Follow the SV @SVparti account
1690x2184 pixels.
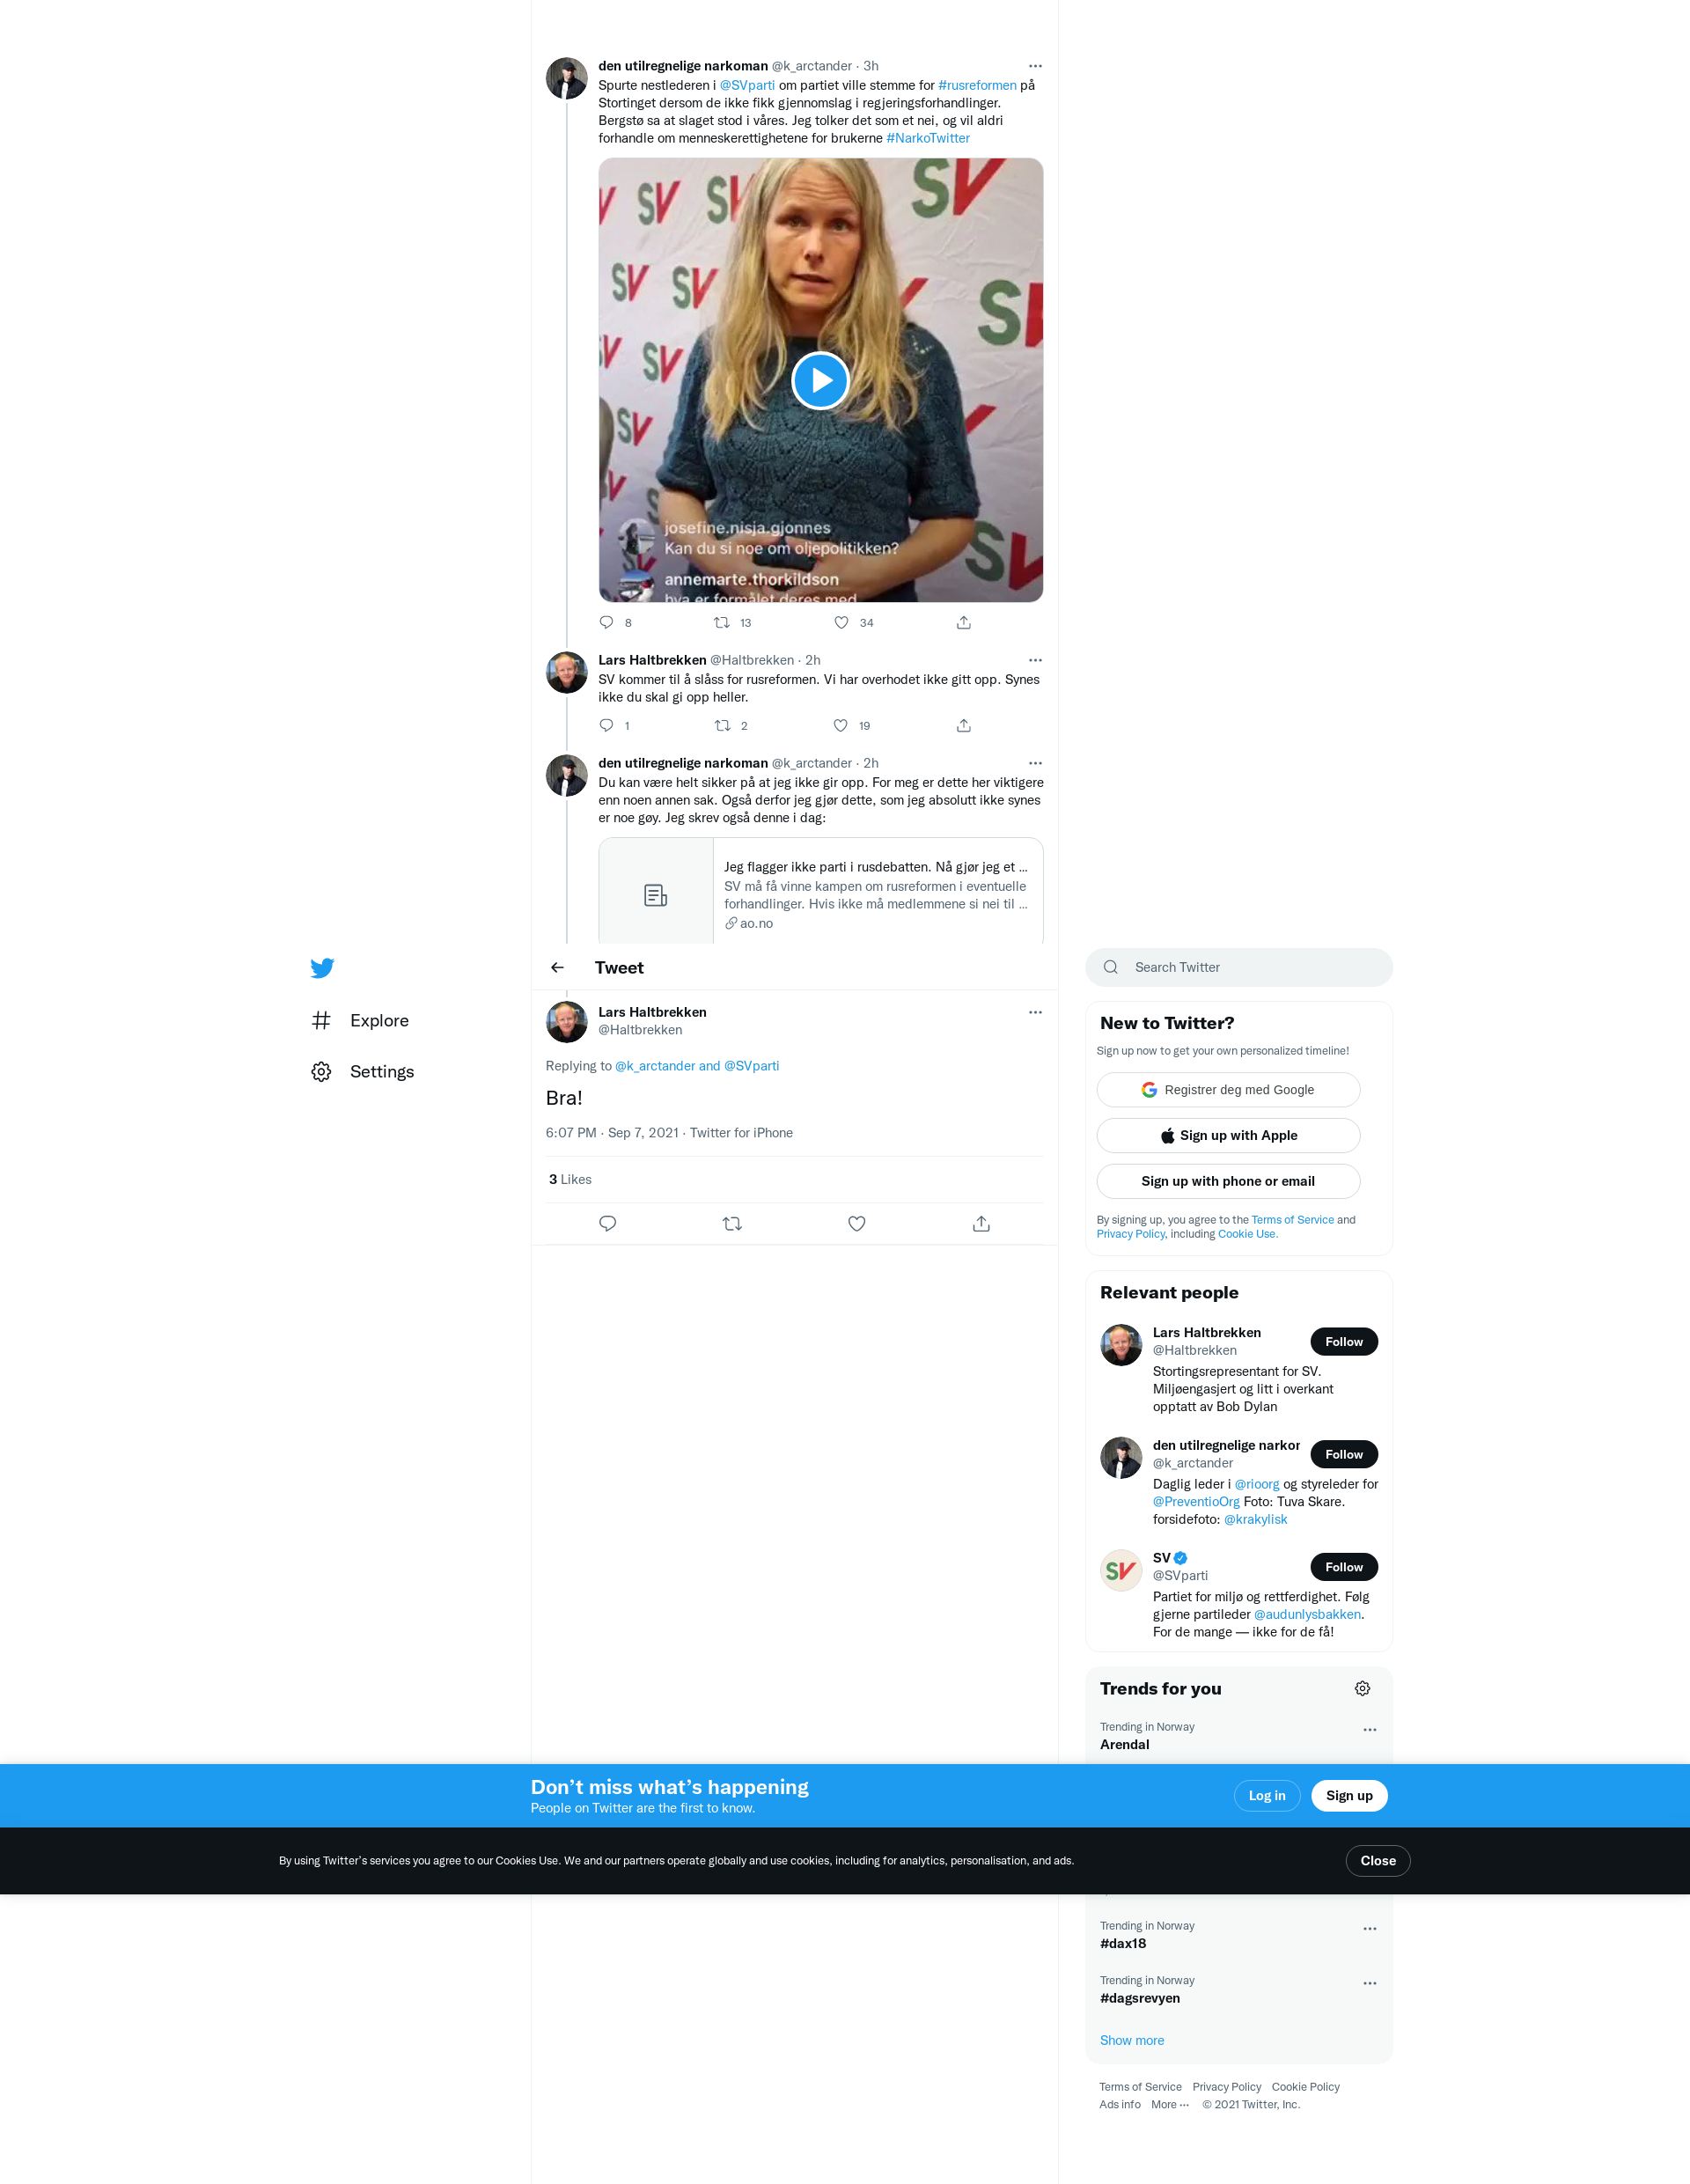1343,1567
